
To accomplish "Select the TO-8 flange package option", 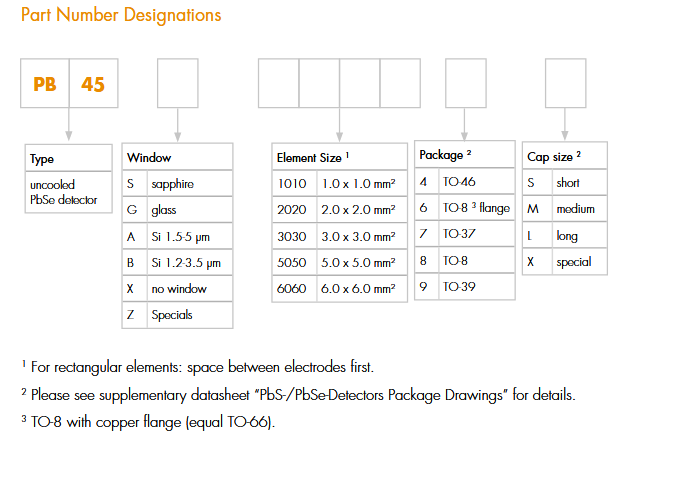I will tap(465, 208).
